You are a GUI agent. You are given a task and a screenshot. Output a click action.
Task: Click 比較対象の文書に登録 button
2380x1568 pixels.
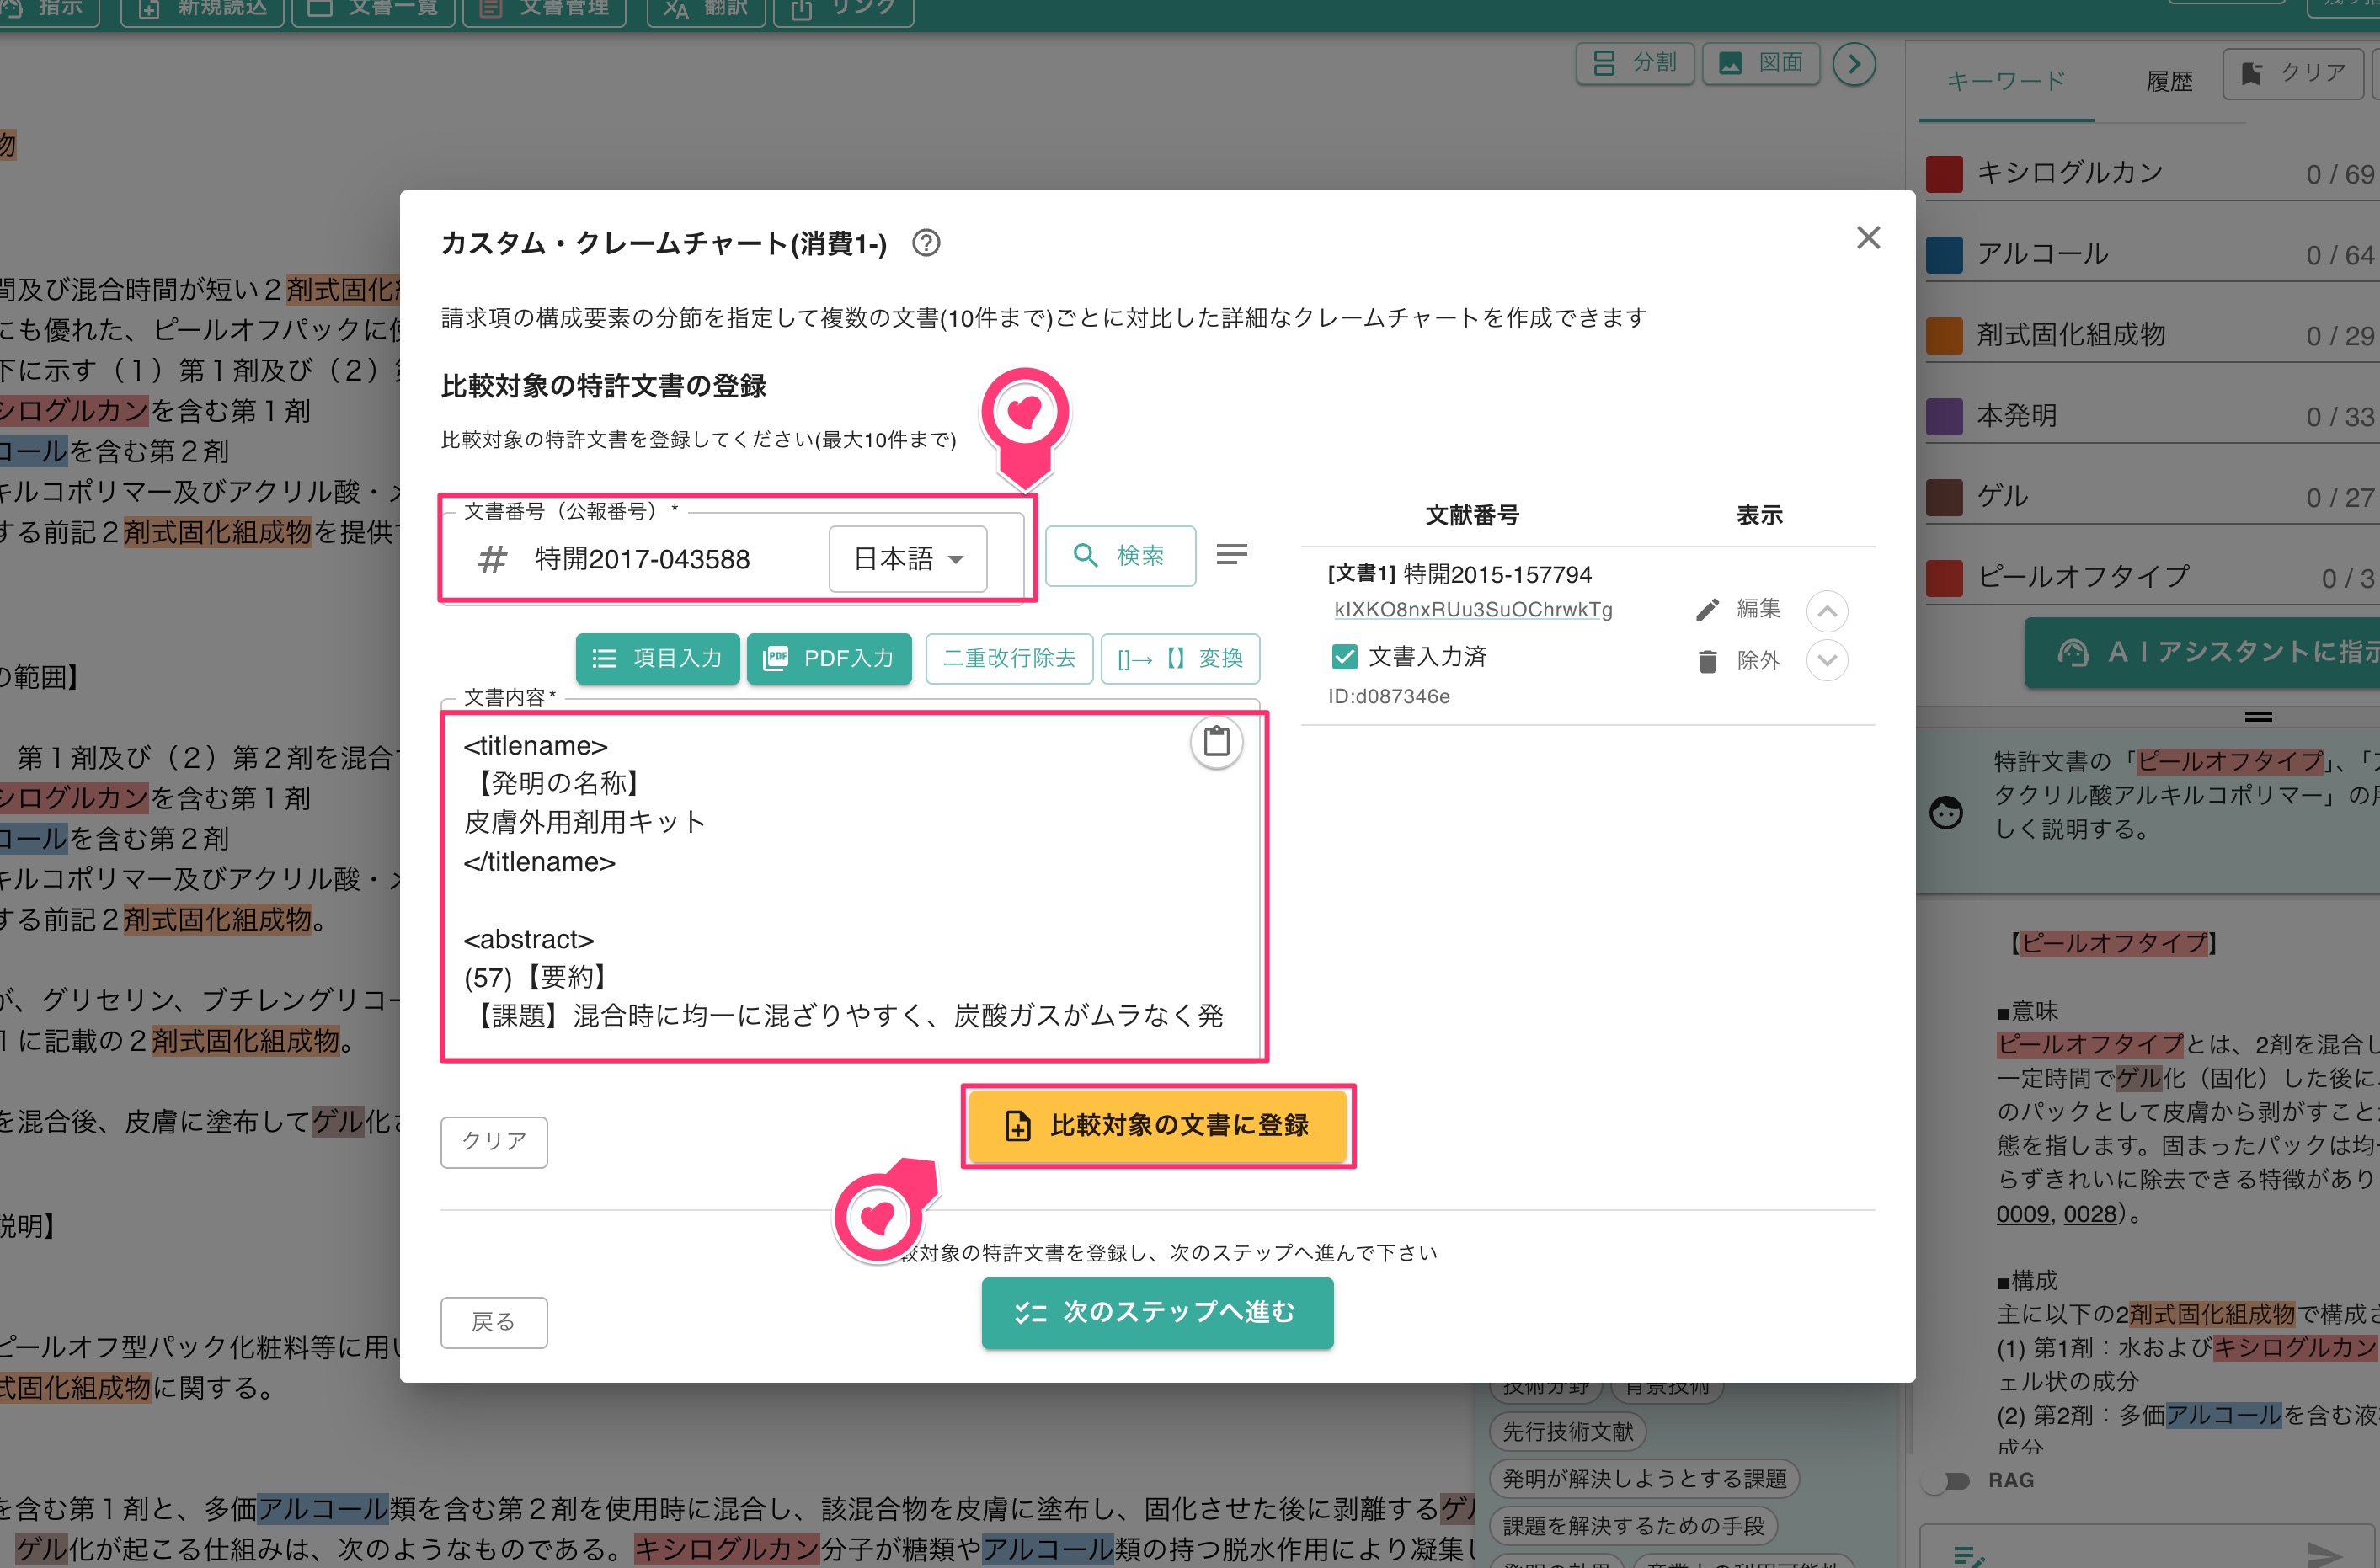1158,1125
